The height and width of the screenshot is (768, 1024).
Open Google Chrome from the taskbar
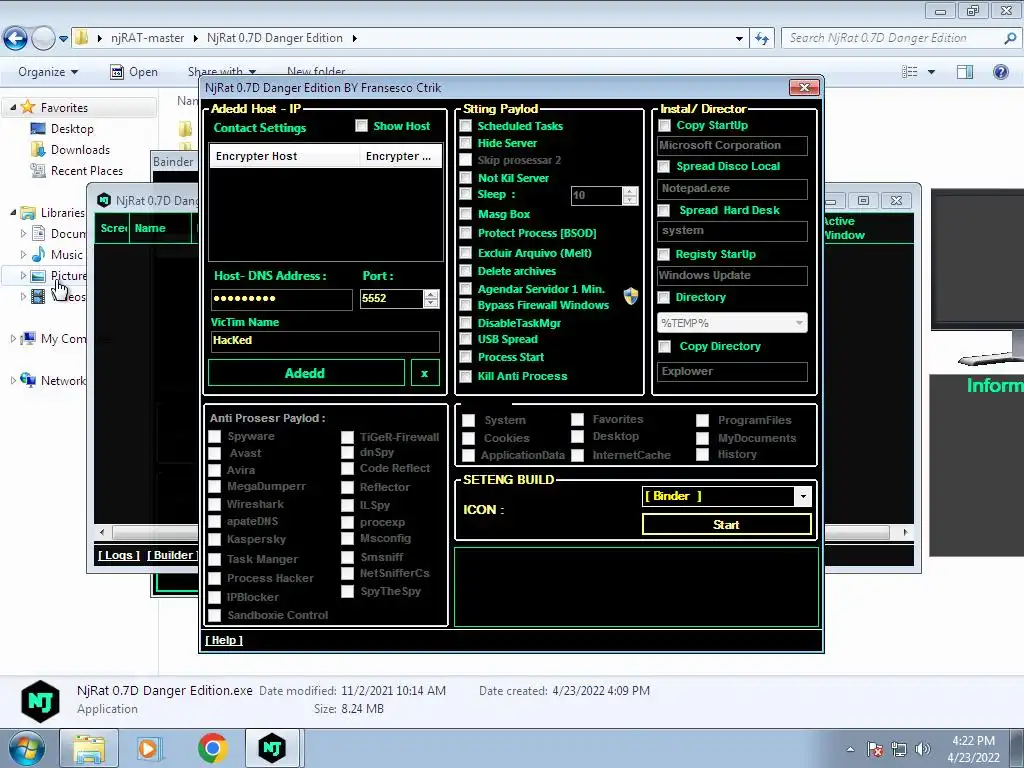(x=212, y=748)
